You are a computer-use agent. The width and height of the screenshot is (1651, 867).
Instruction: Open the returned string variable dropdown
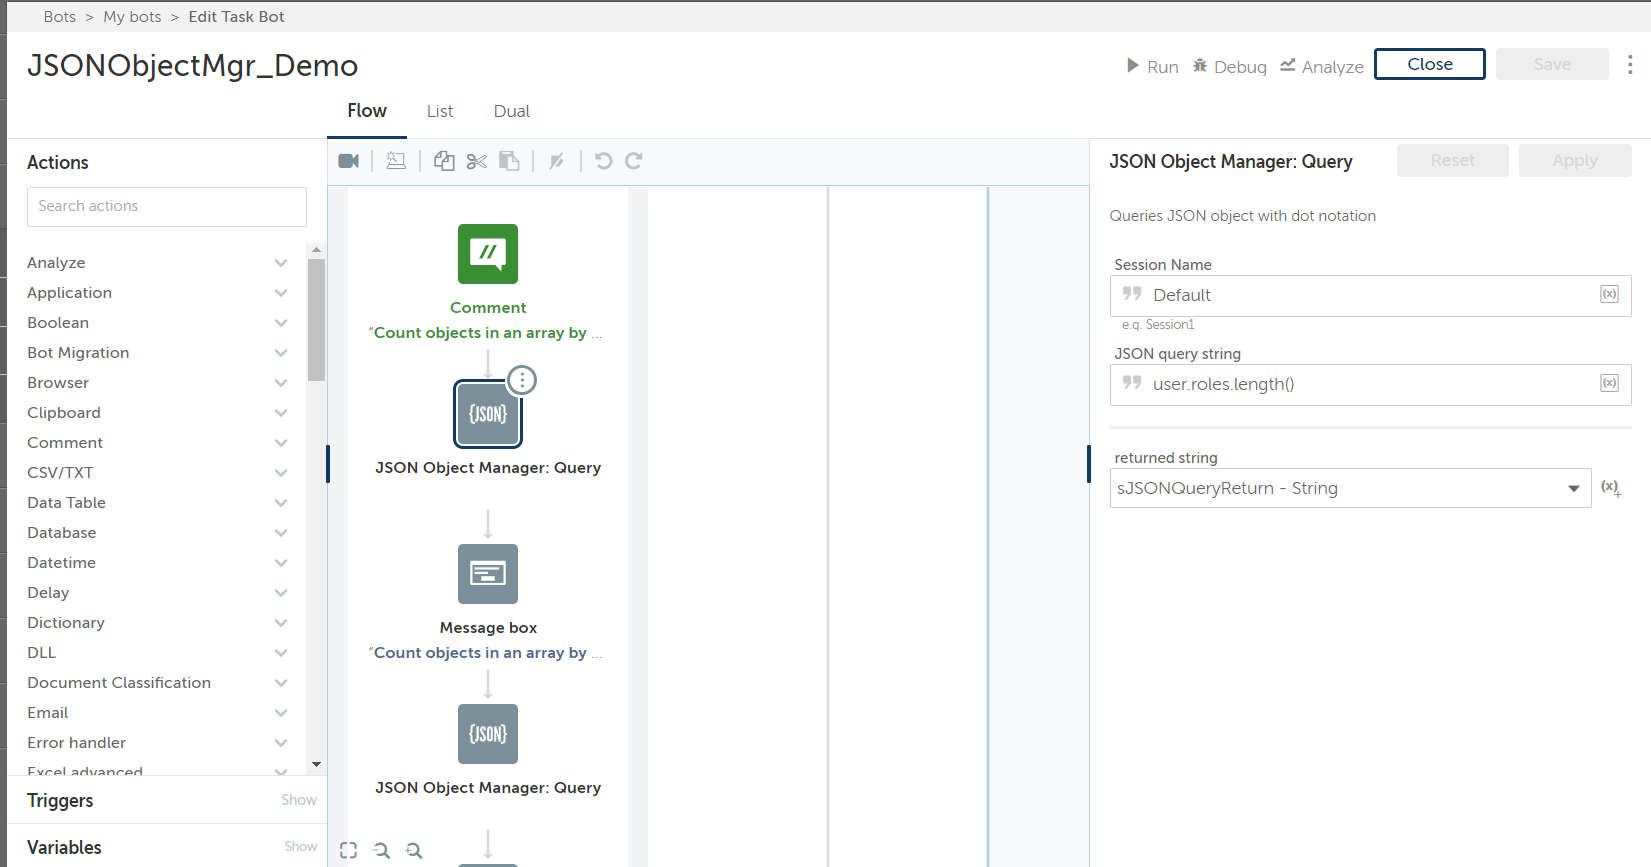tap(1573, 488)
